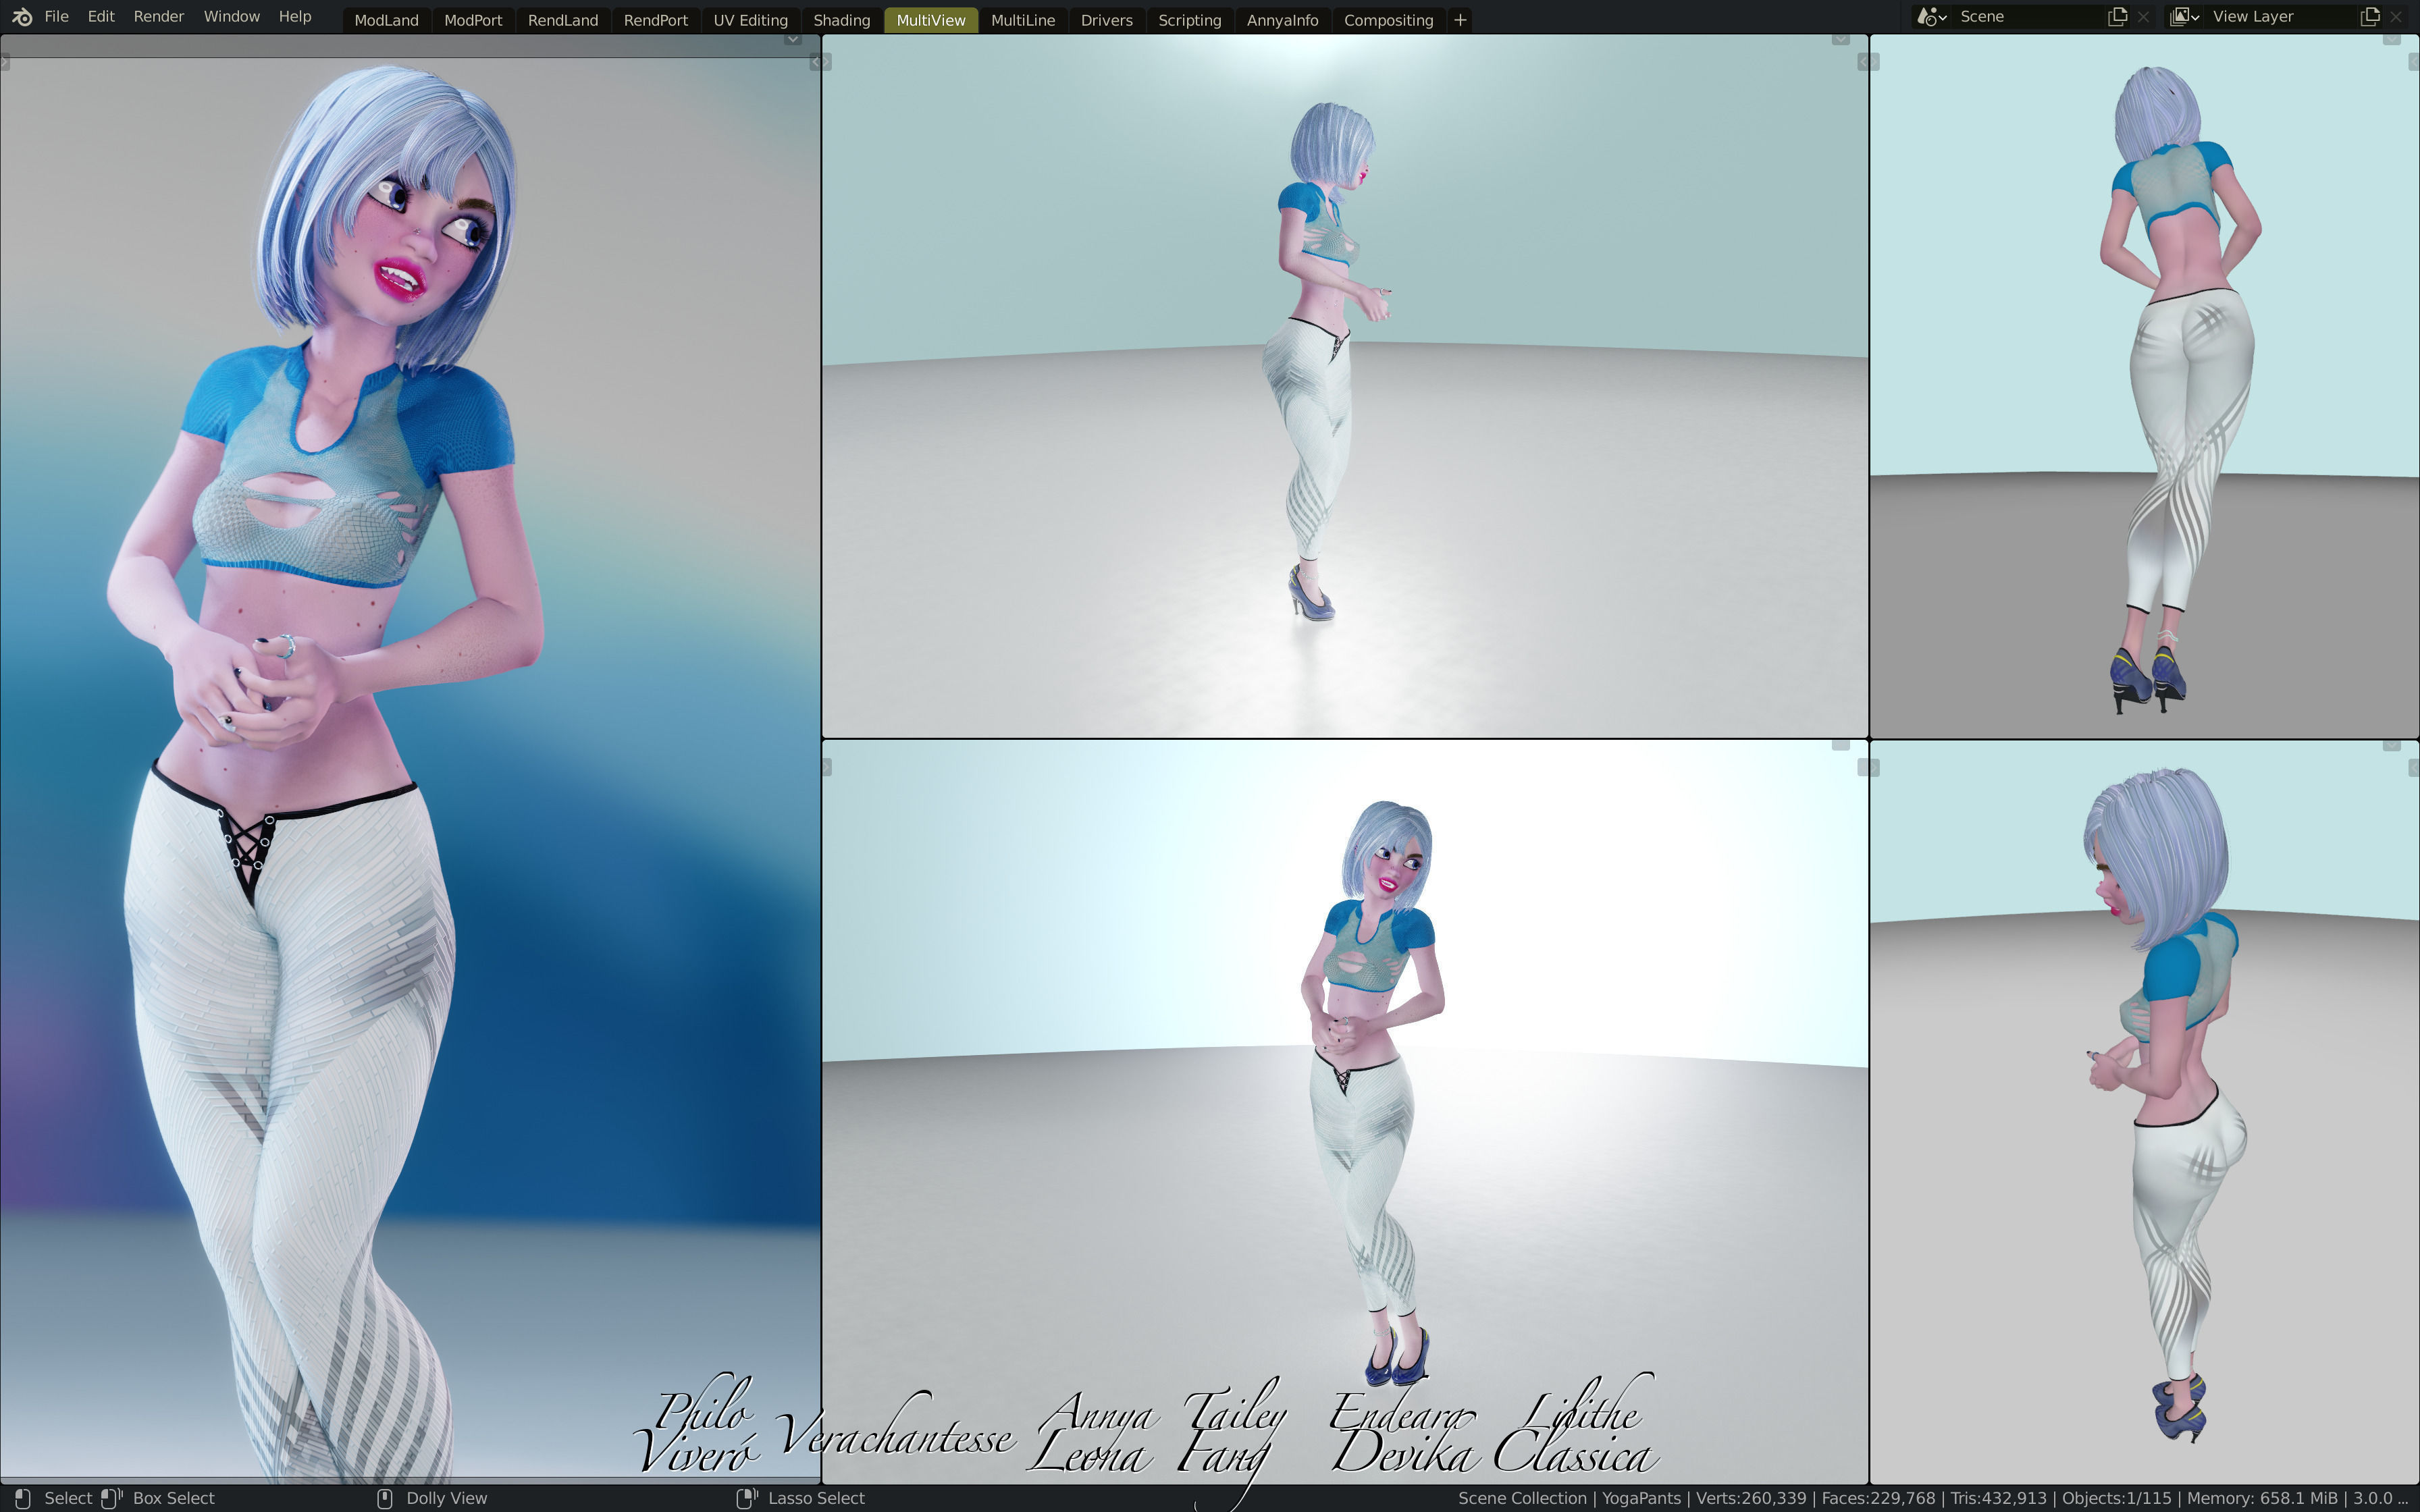The height and width of the screenshot is (1512, 2420).
Task: Switch to the RendLand workspace tab
Action: (563, 20)
